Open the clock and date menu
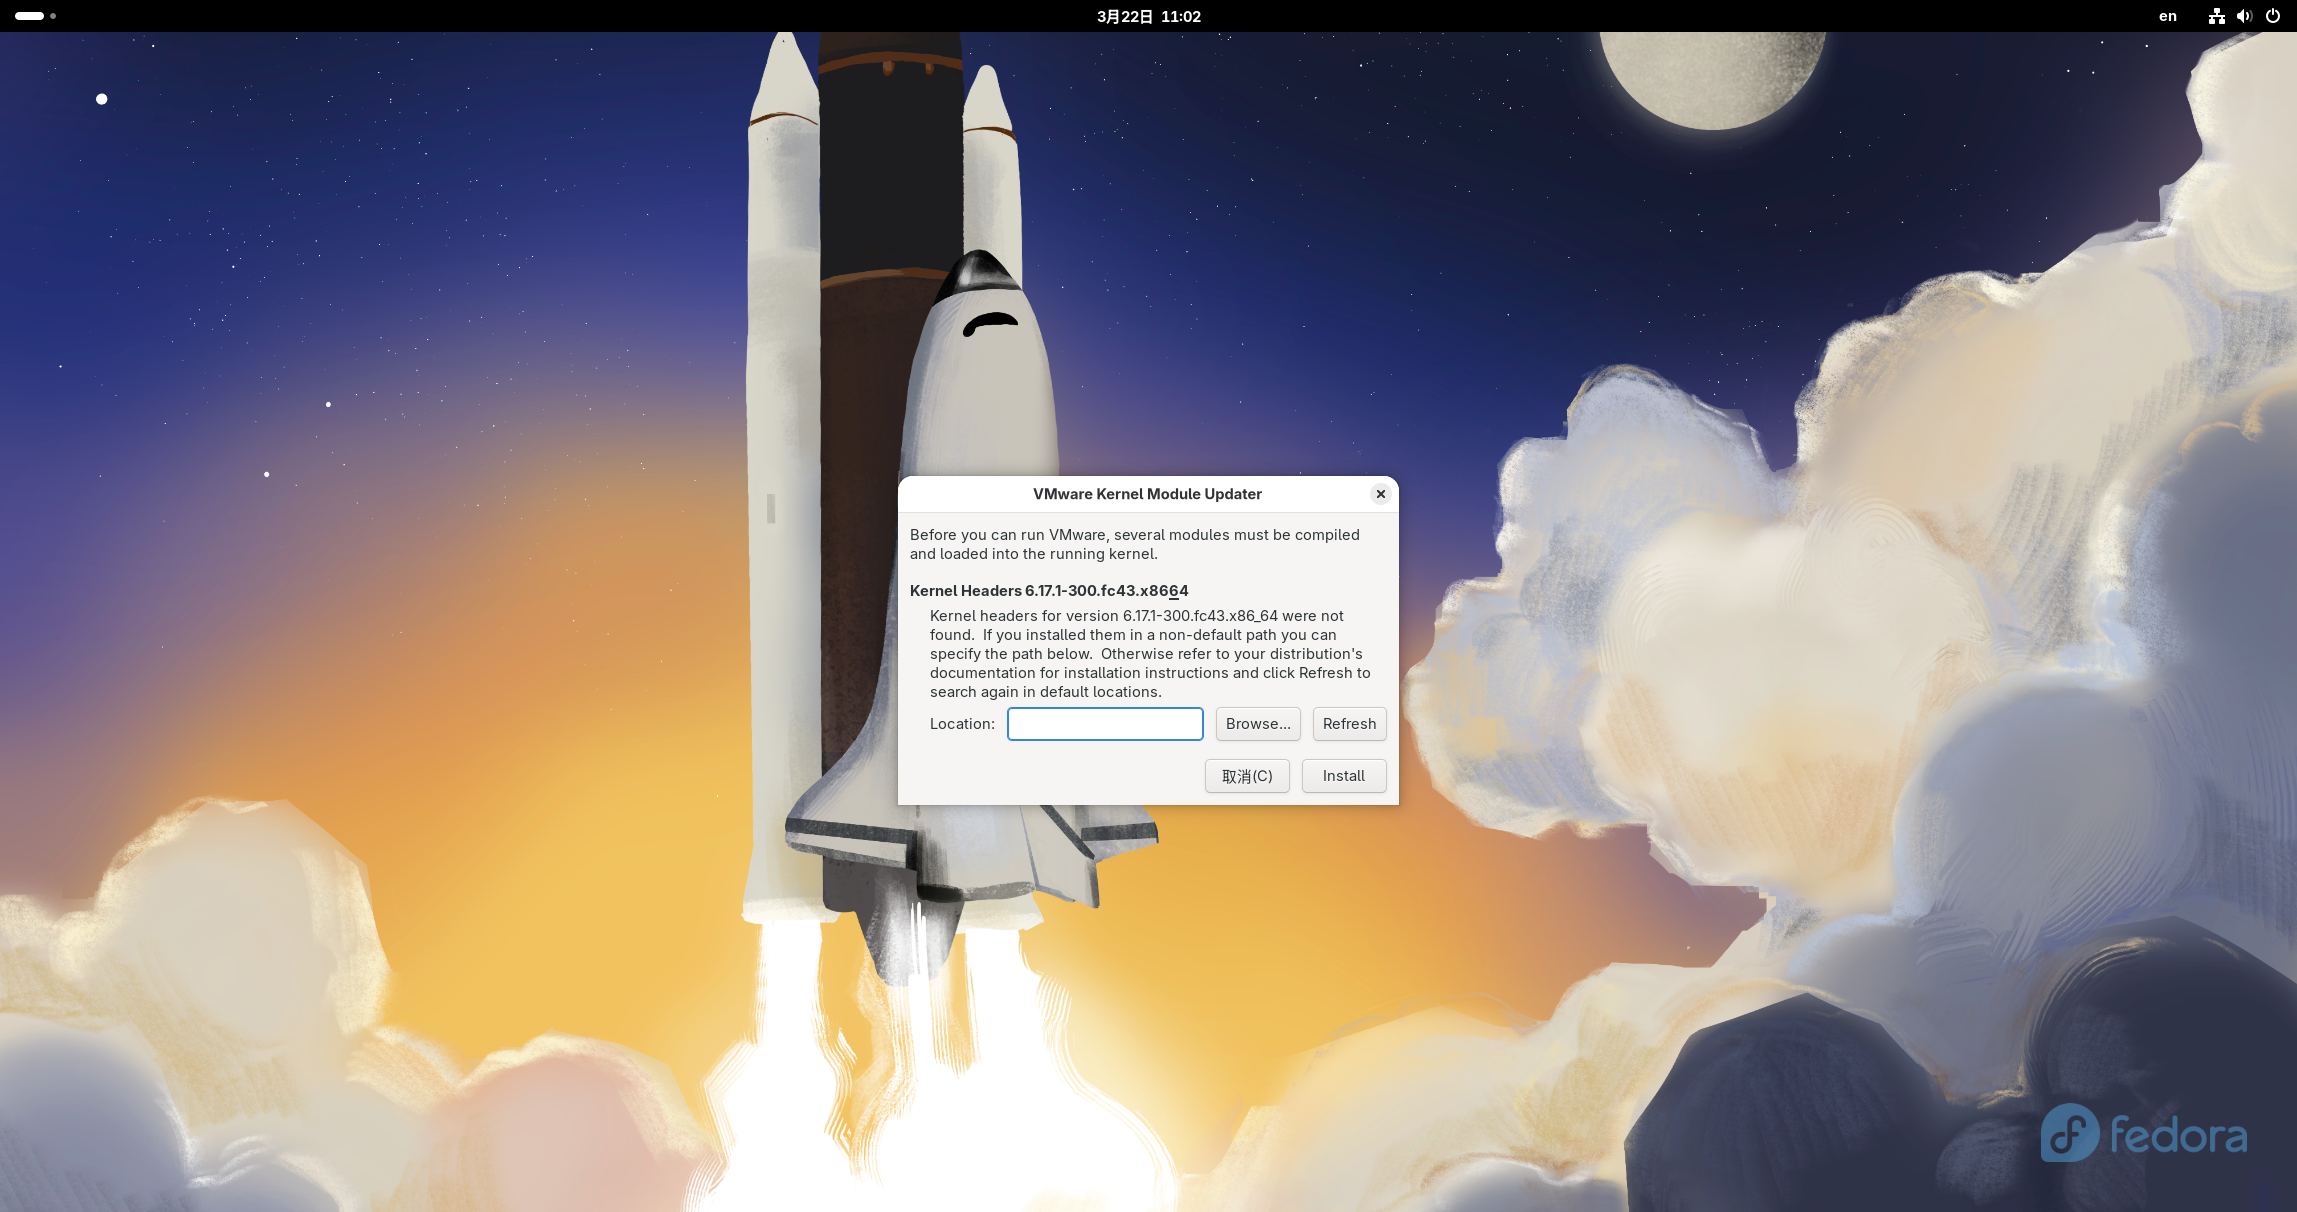This screenshot has height=1212, width=2297. tap(1148, 16)
